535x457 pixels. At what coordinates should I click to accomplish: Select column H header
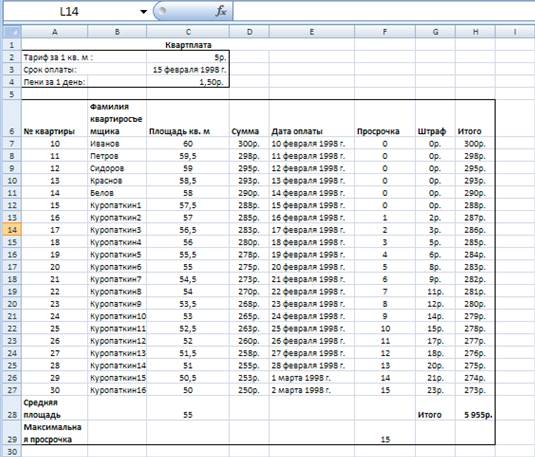click(475, 32)
